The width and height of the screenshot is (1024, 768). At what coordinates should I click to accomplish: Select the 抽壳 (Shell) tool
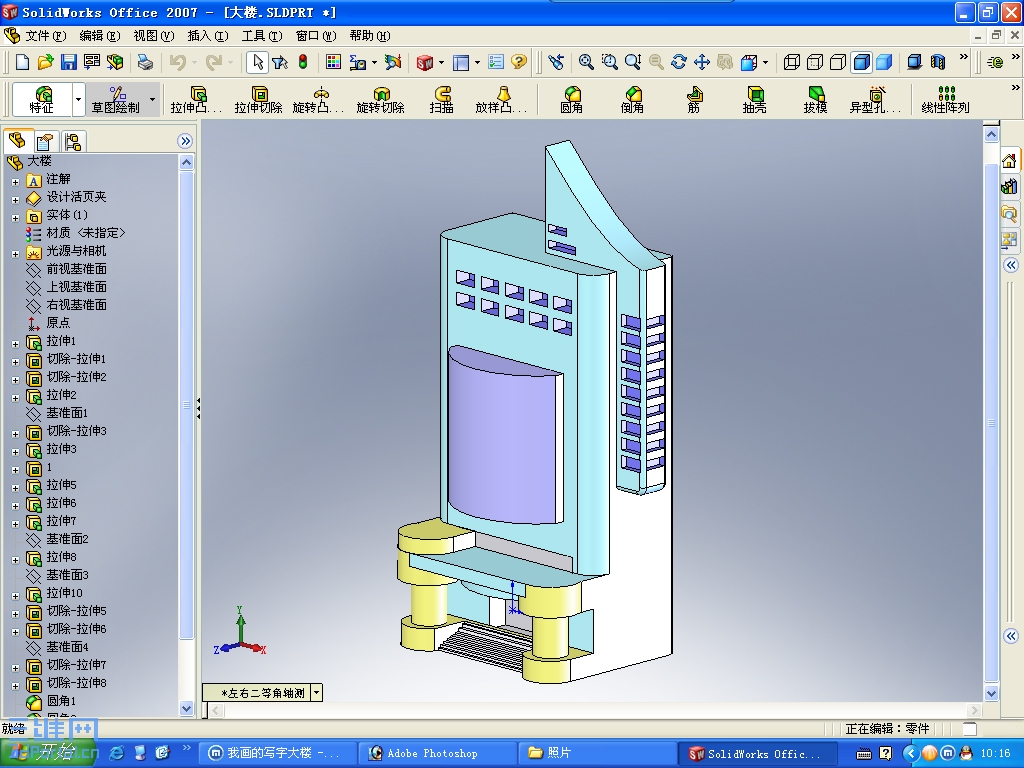pyautogui.click(x=754, y=100)
